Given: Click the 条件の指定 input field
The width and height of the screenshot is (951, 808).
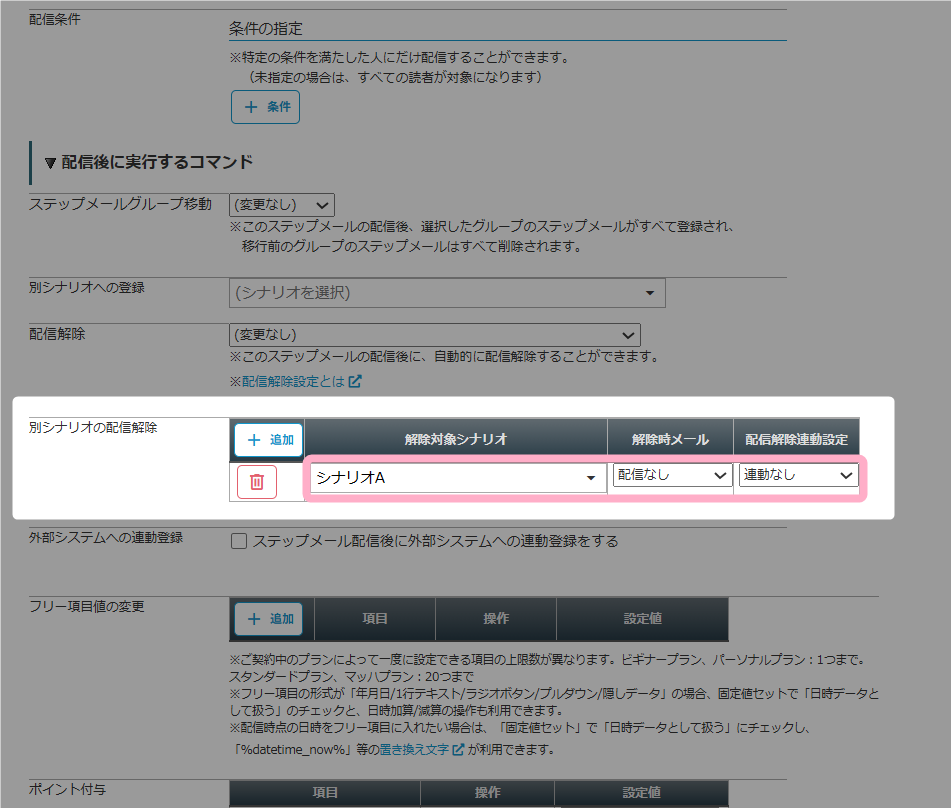Looking at the screenshot, I should [507, 28].
